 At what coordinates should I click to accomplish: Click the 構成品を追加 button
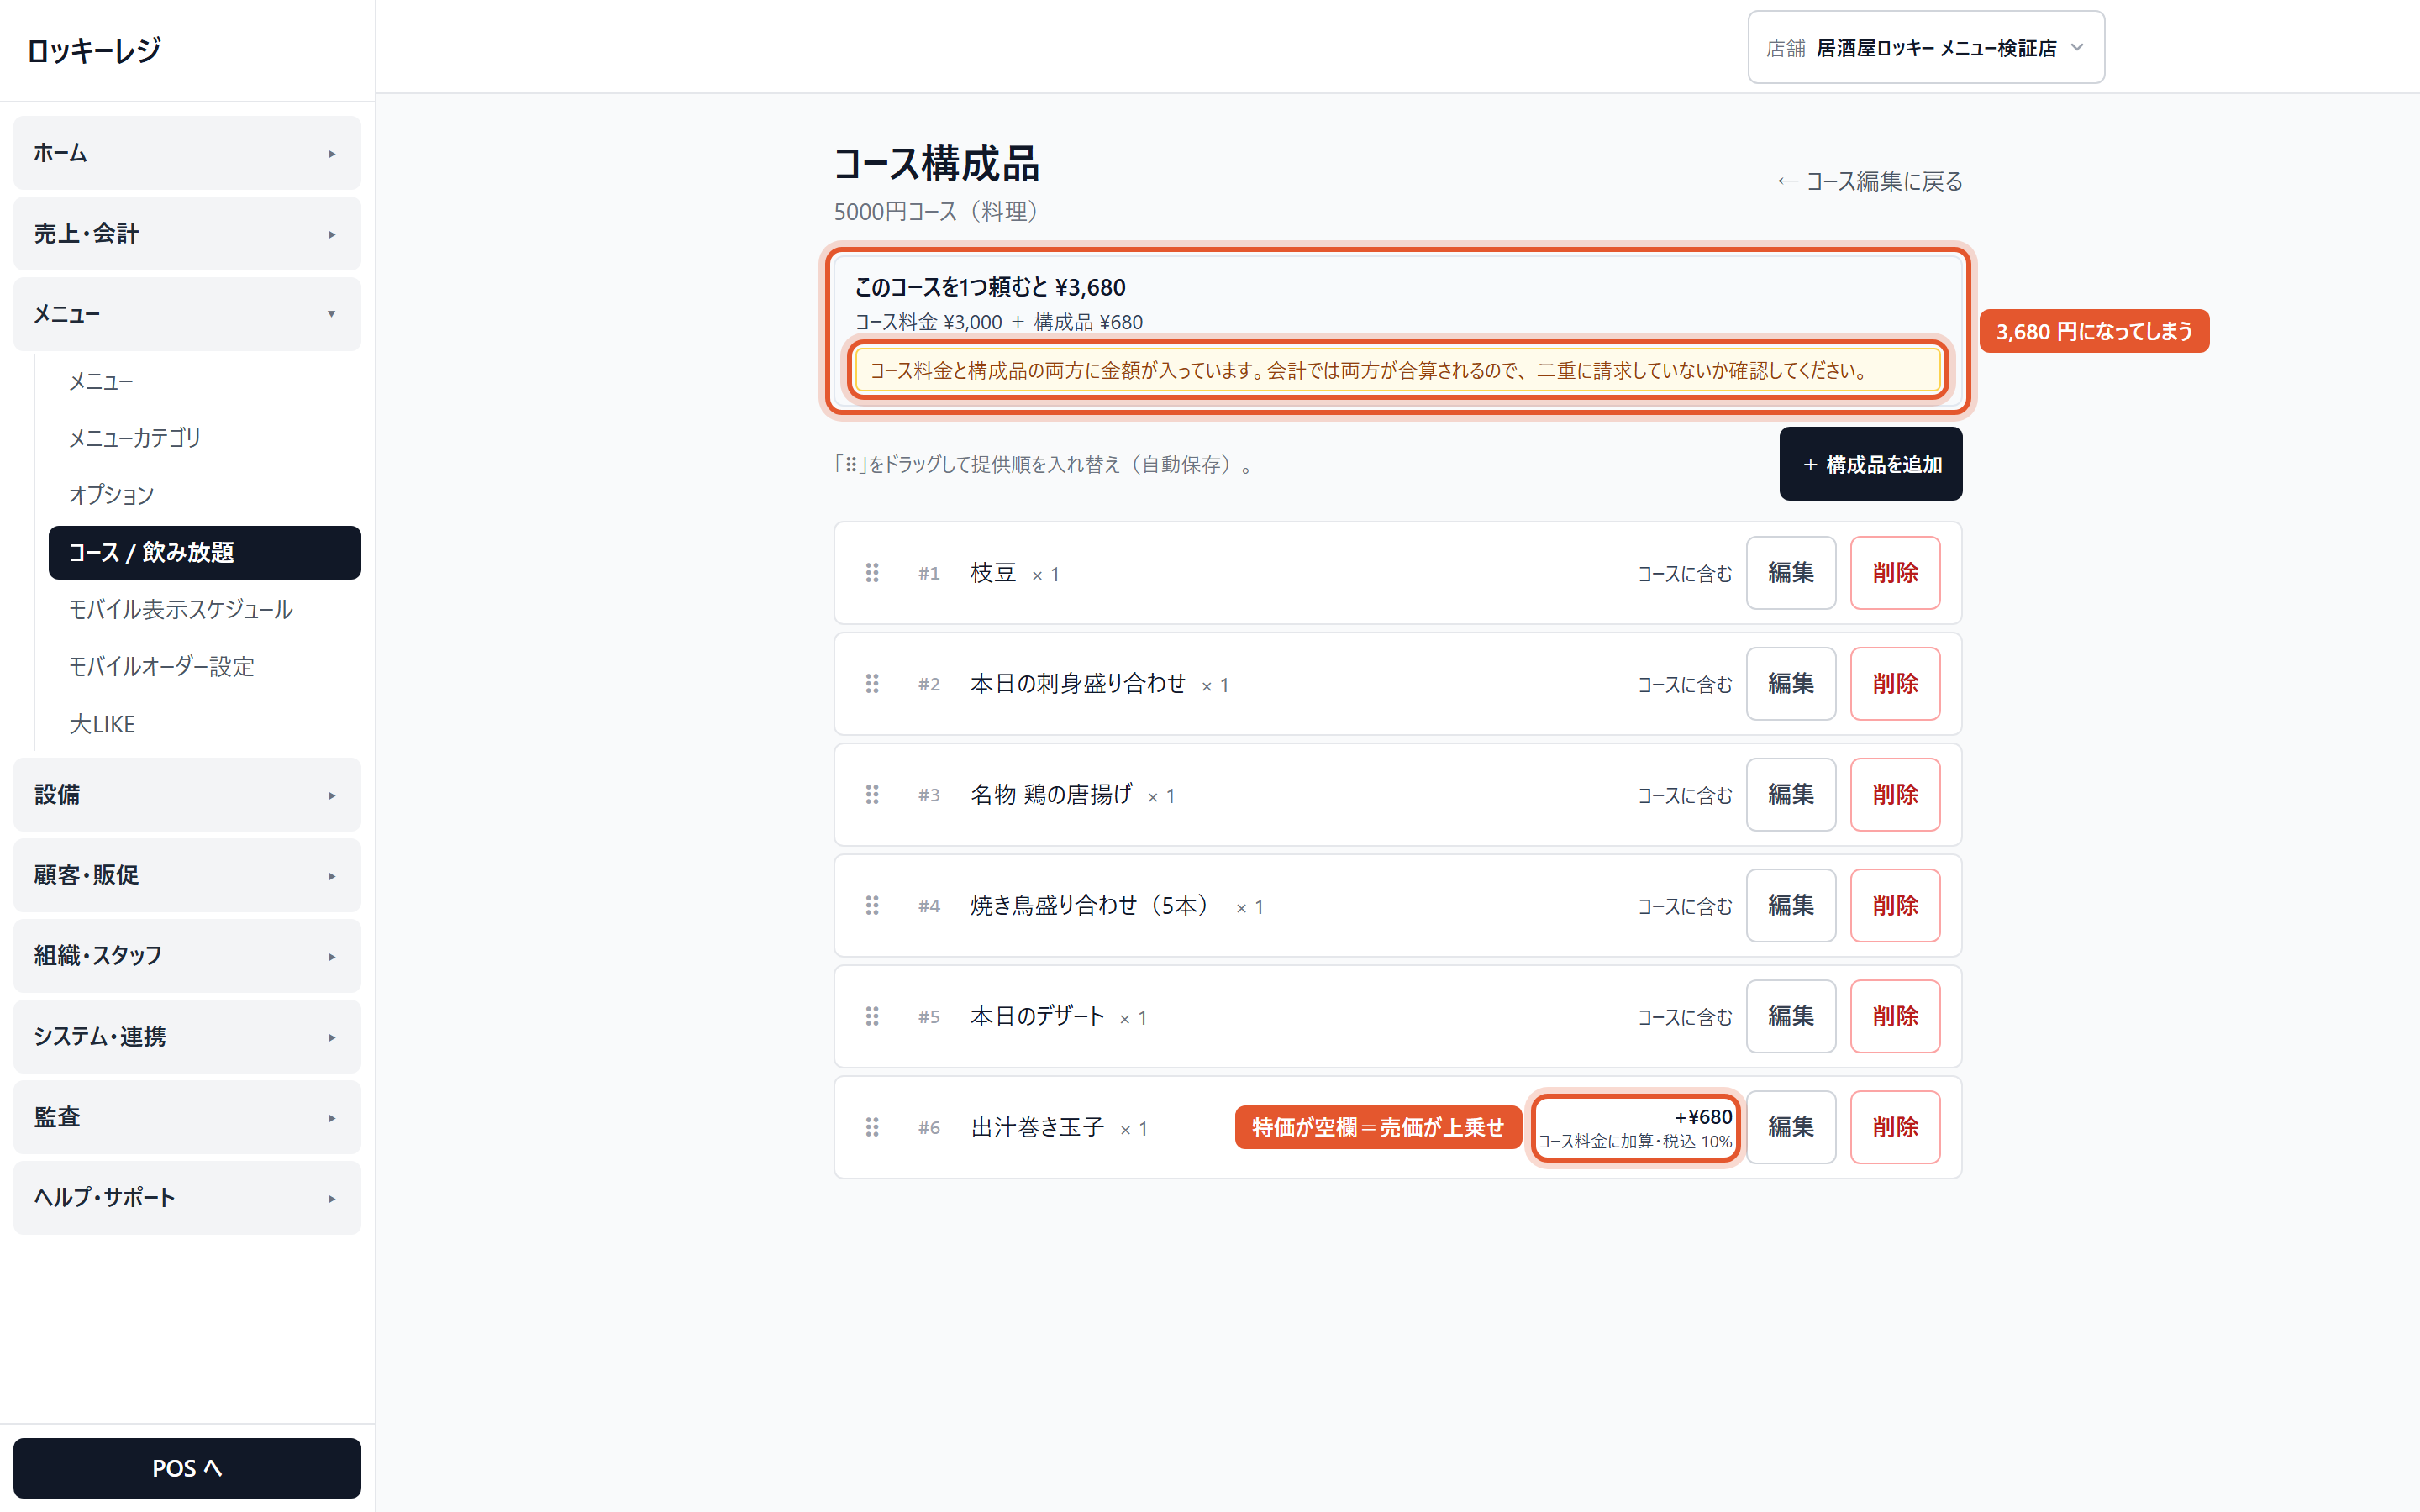pyautogui.click(x=1870, y=464)
